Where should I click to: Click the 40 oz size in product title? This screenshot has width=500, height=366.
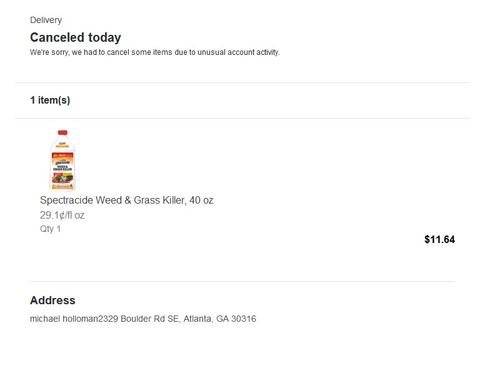pos(201,200)
